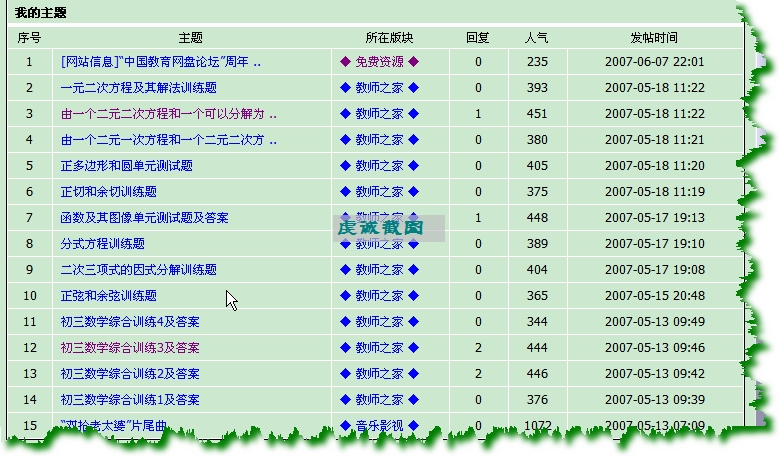This screenshot has width=779, height=456.
Task: Go to 教师之家 board in row 12
Action: point(380,348)
